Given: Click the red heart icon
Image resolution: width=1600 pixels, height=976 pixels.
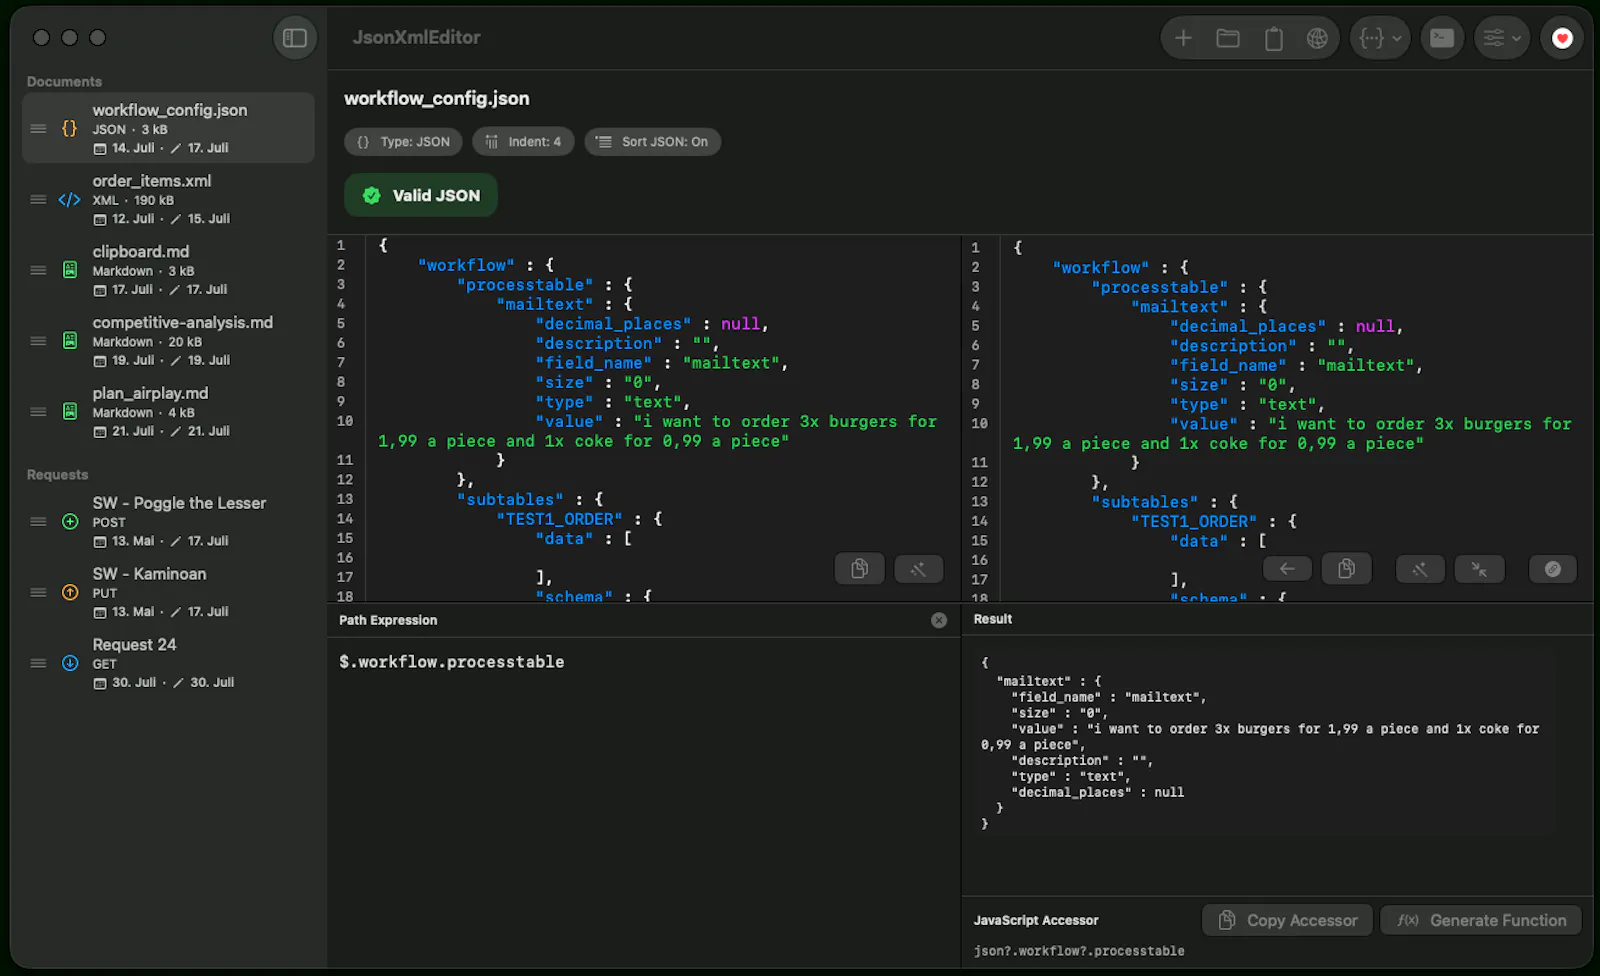Looking at the screenshot, I should [1562, 38].
